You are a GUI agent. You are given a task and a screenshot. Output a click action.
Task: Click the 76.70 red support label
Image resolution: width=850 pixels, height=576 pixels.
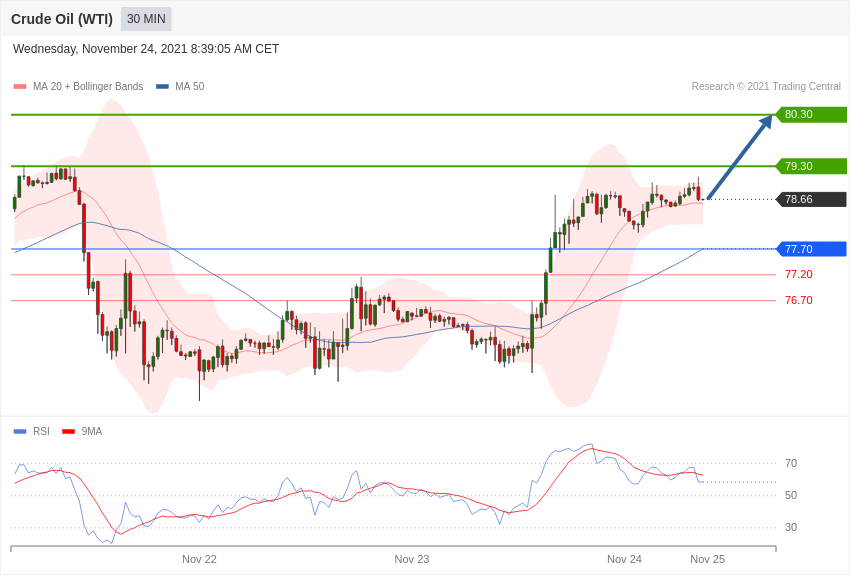coord(799,300)
